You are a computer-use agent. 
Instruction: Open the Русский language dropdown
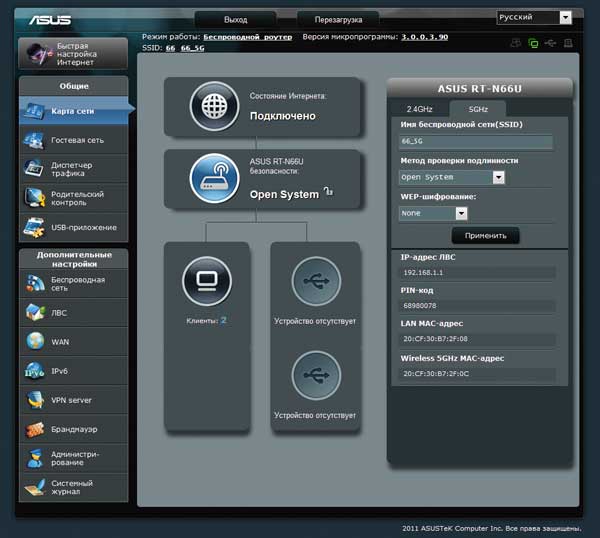(x=534, y=18)
